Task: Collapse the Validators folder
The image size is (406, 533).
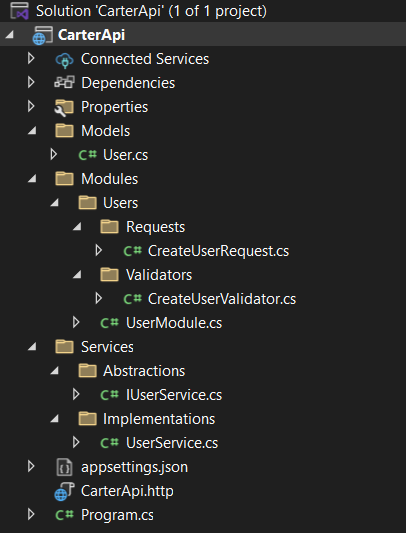Action: [x=77, y=274]
